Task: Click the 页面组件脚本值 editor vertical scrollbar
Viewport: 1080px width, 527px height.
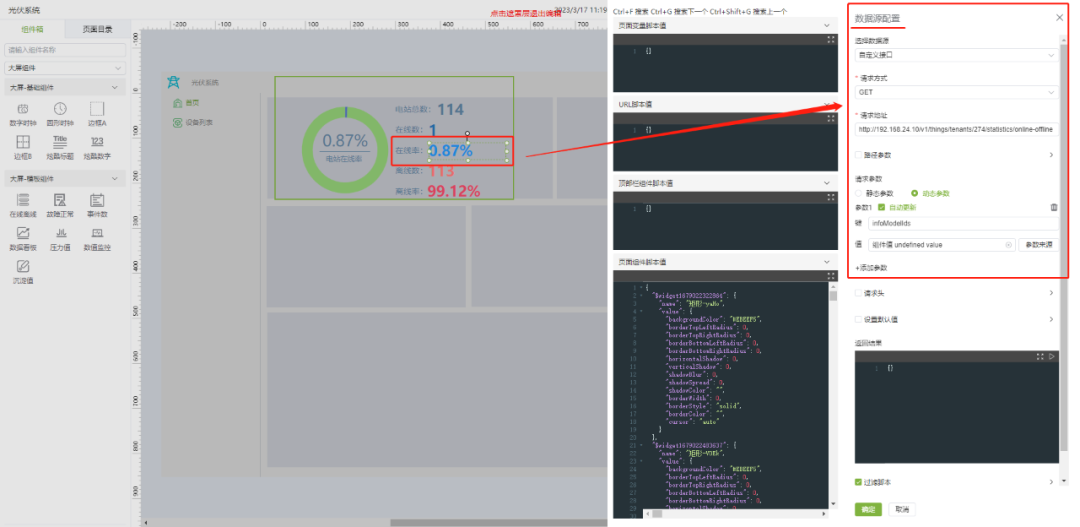Action: (833, 296)
